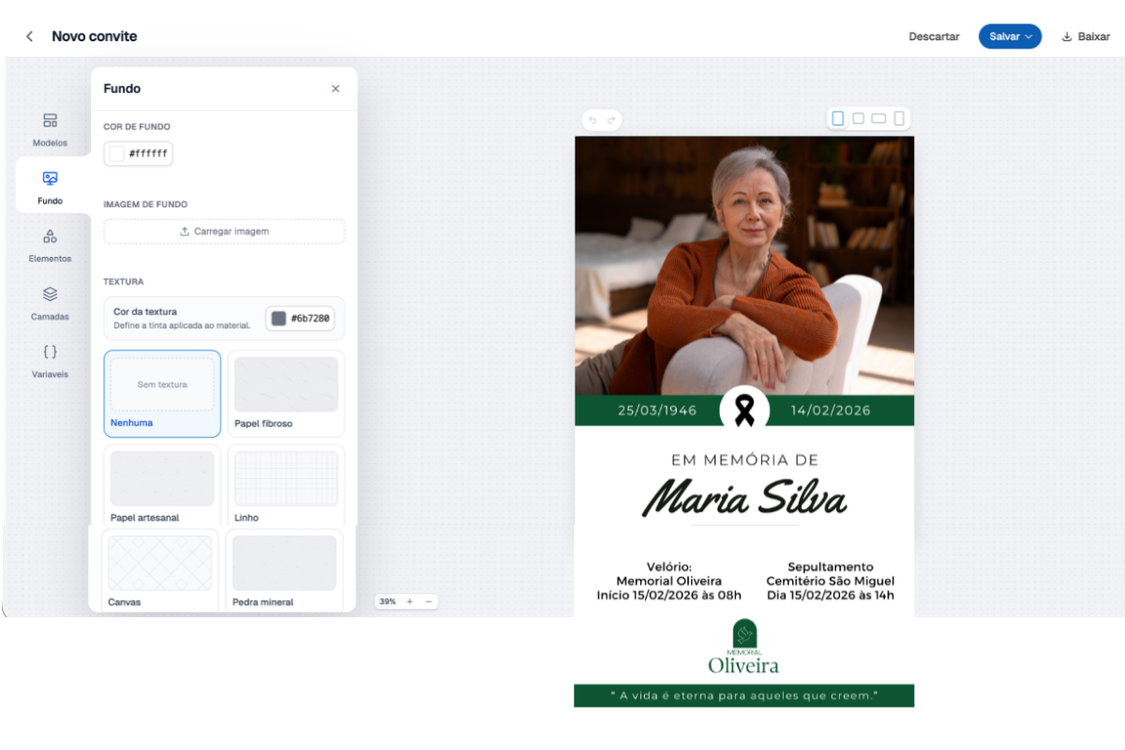Zoom out with the minus icon

[x=428, y=601]
